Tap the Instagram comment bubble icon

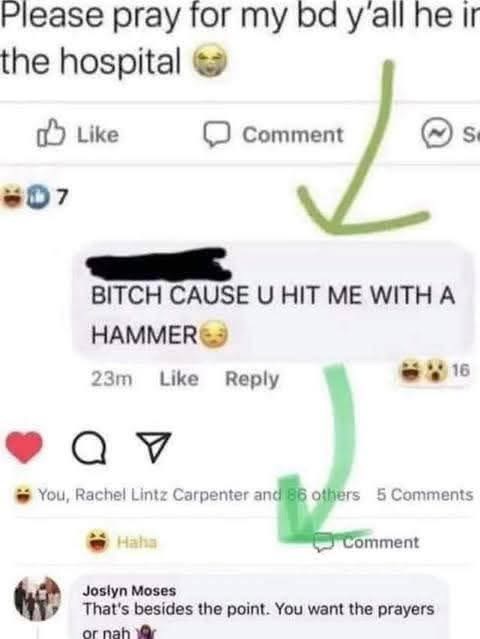point(89,449)
